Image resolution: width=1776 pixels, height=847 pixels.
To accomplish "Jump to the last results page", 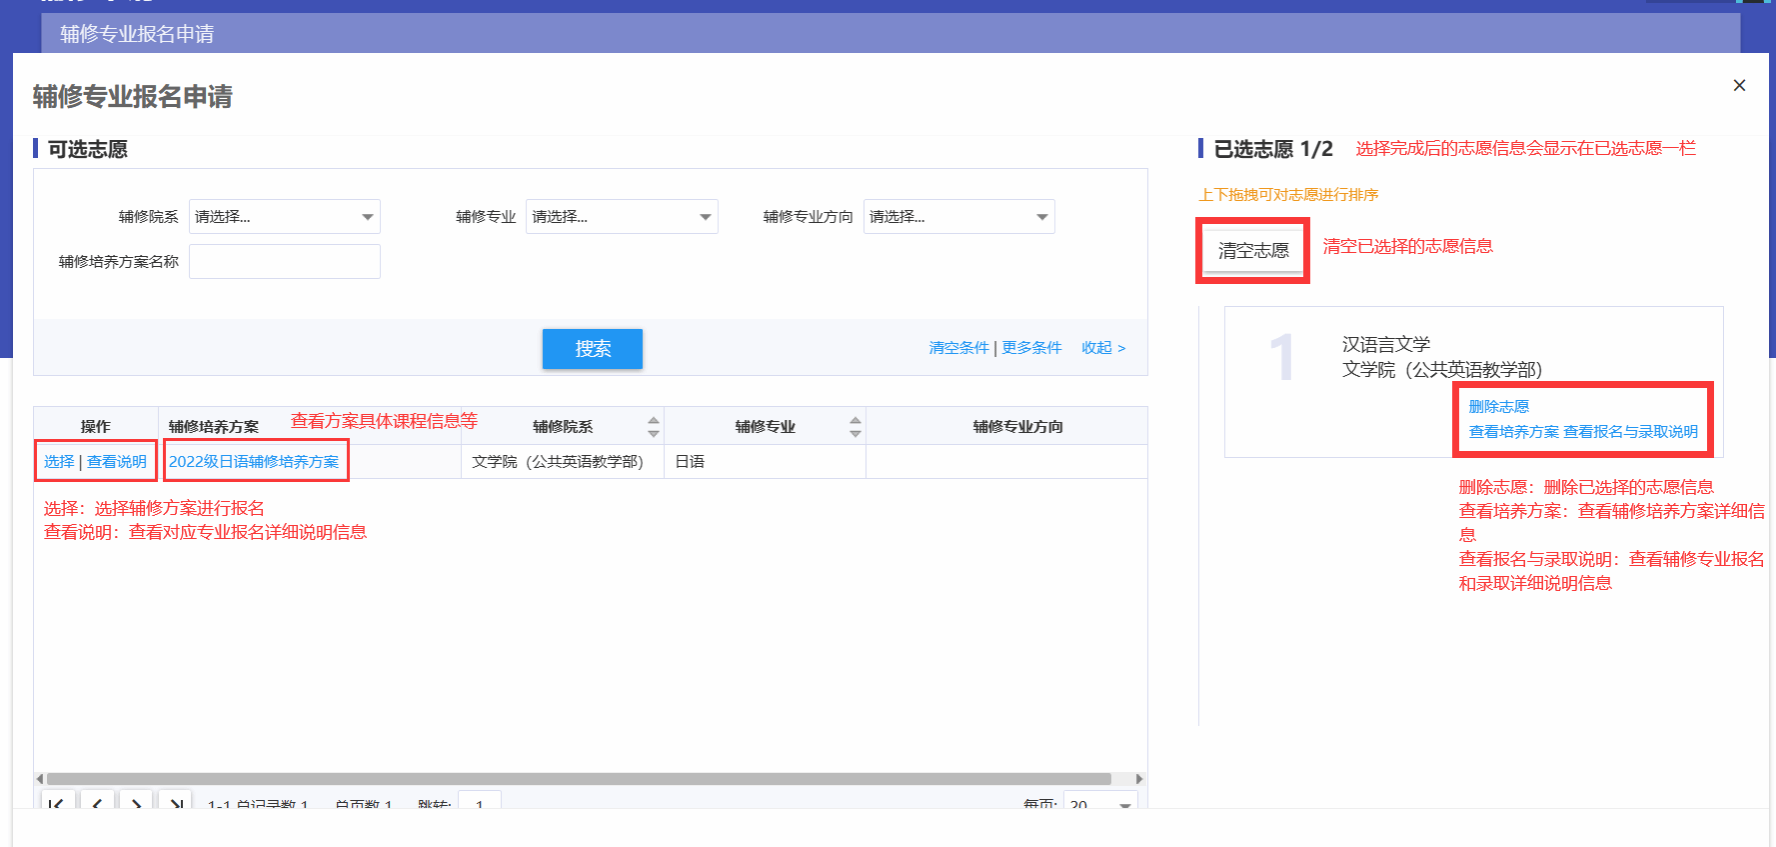I will coord(175,802).
